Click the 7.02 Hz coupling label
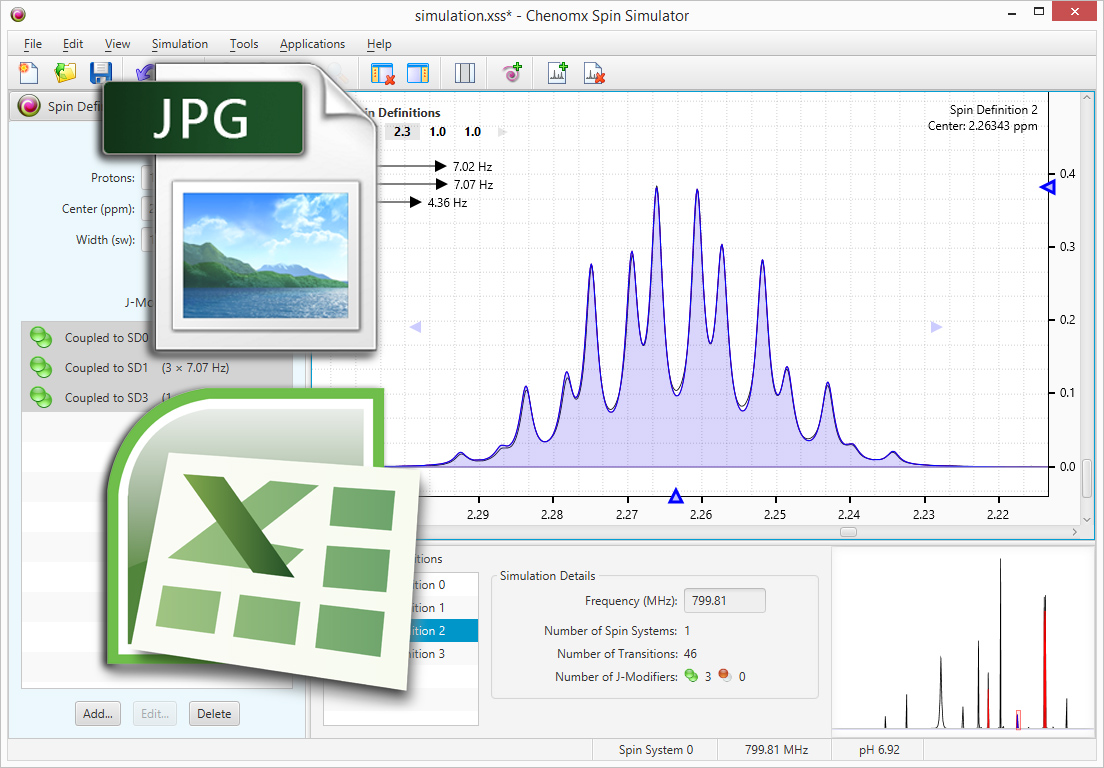Viewport: 1104px width, 768px height. click(472, 167)
